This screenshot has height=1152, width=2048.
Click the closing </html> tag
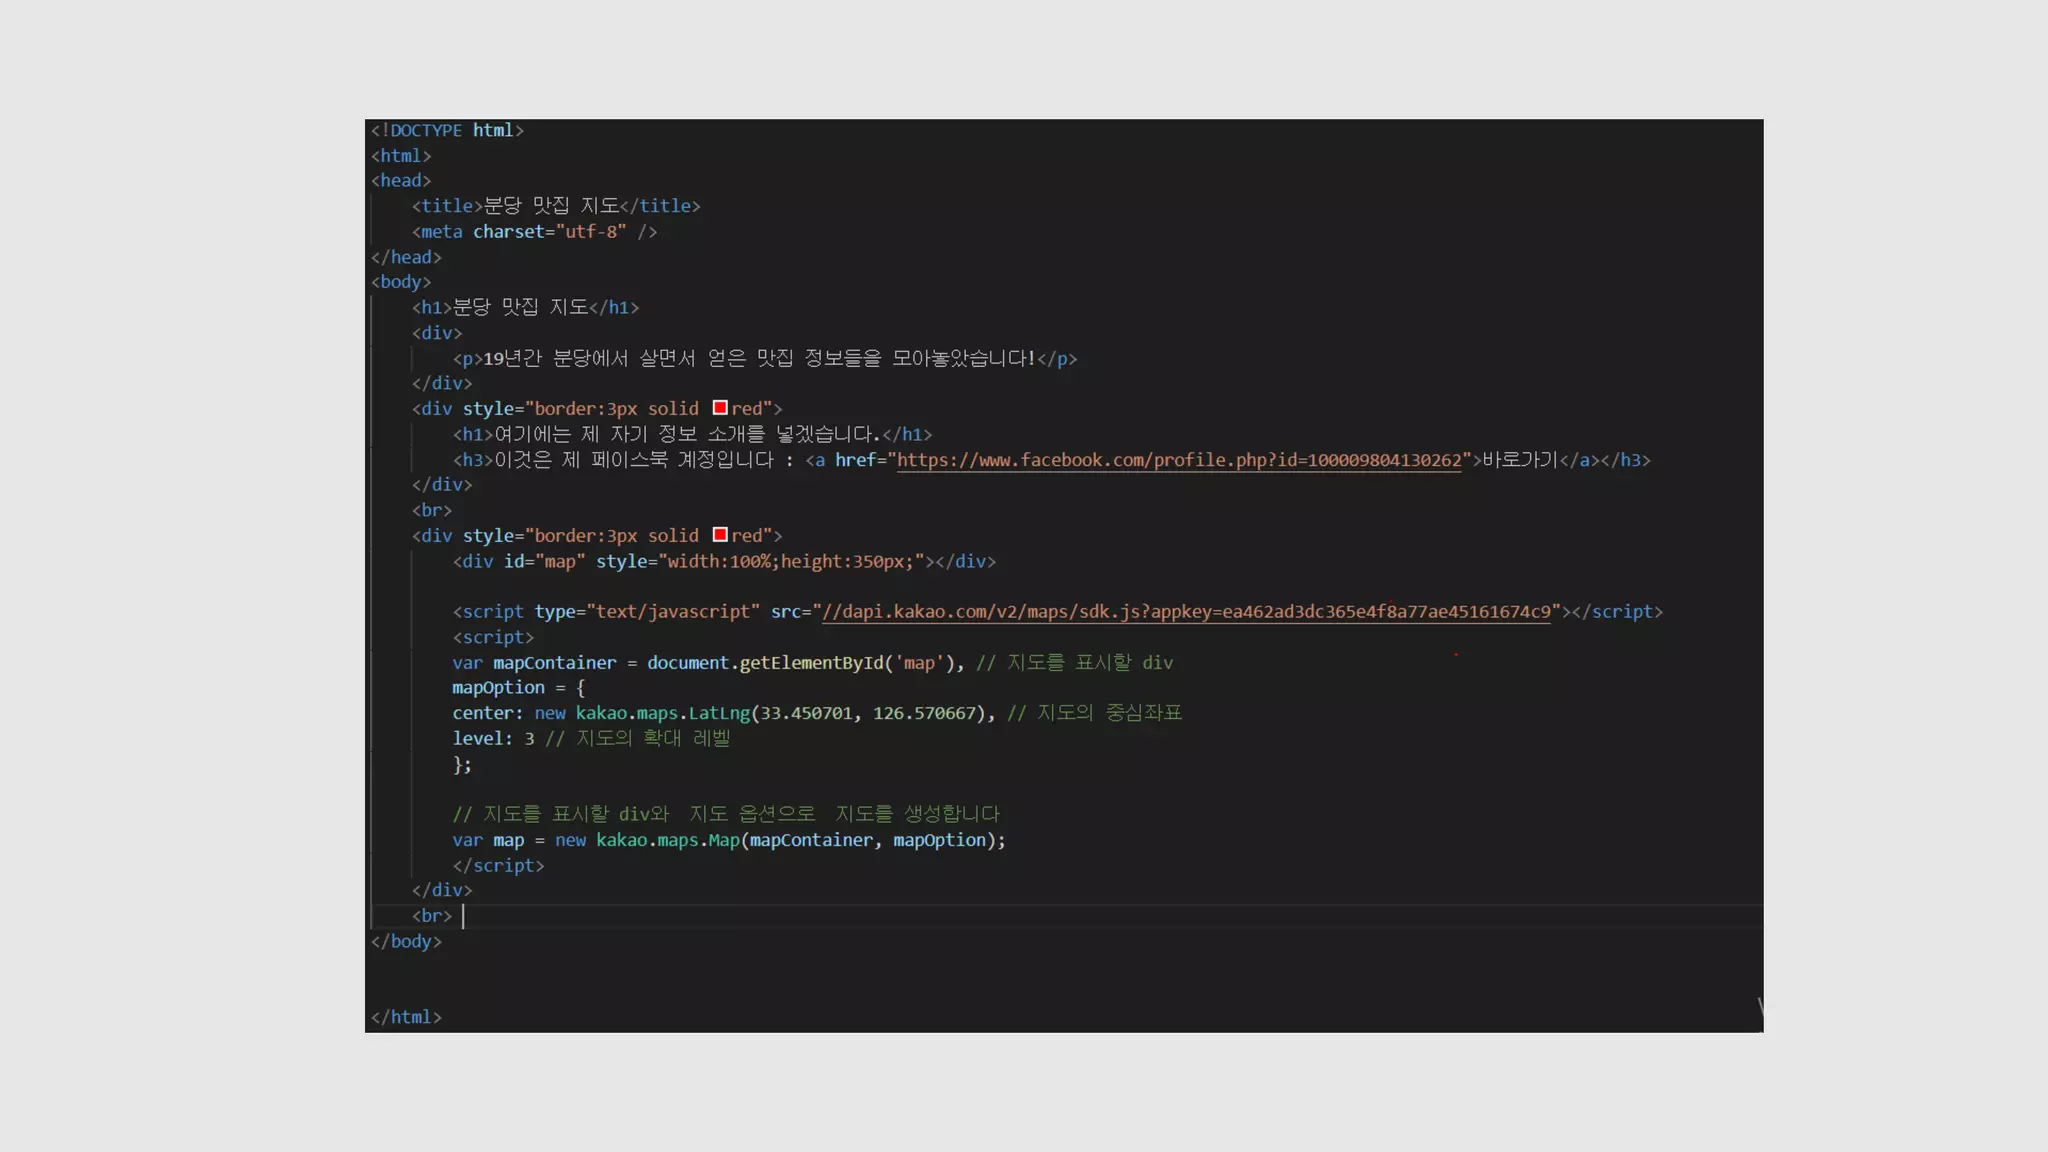pos(406,1017)
